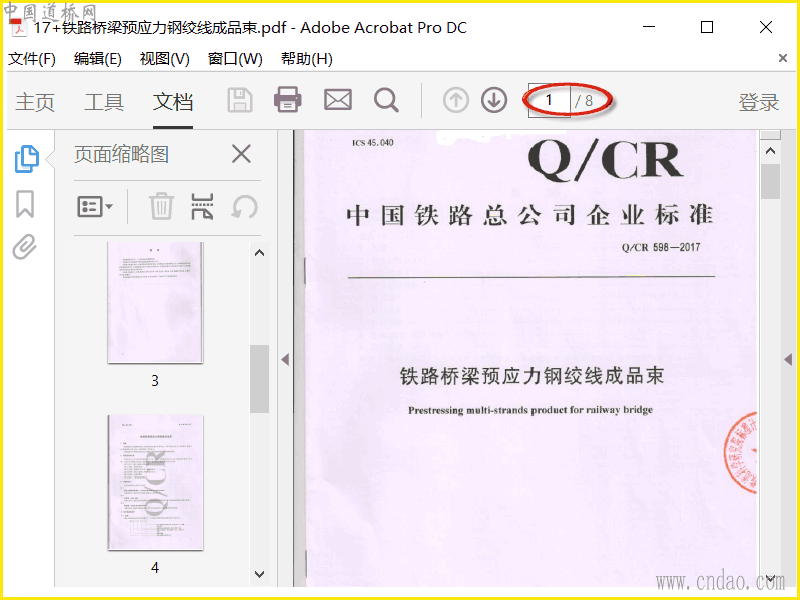Viewport: 800px width, 600px height.
Task: Click thumbnail panel scroll up arrow
Action: (259, 253)
